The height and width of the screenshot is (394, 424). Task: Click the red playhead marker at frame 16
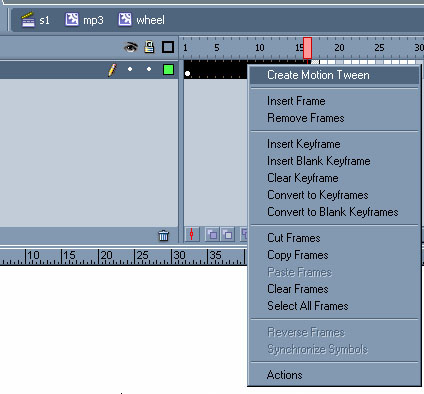[x=307, y=48]
